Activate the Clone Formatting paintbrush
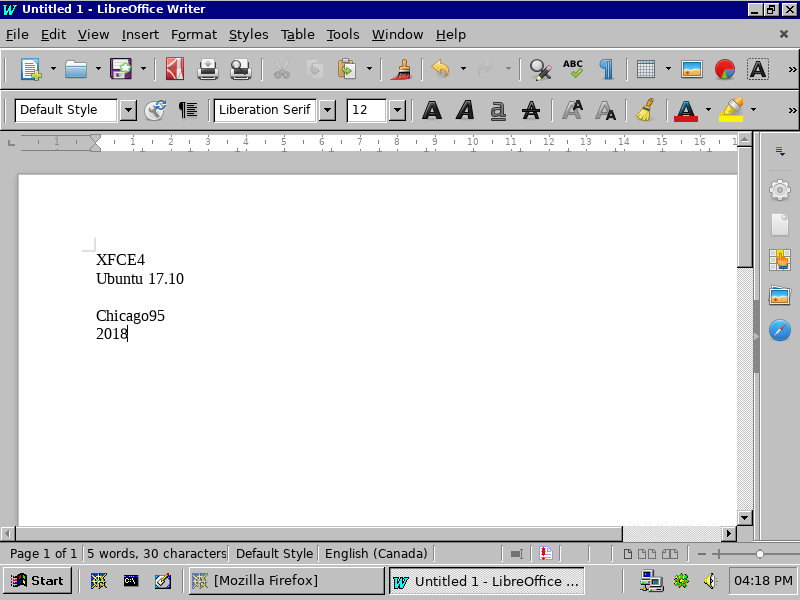 401,70
